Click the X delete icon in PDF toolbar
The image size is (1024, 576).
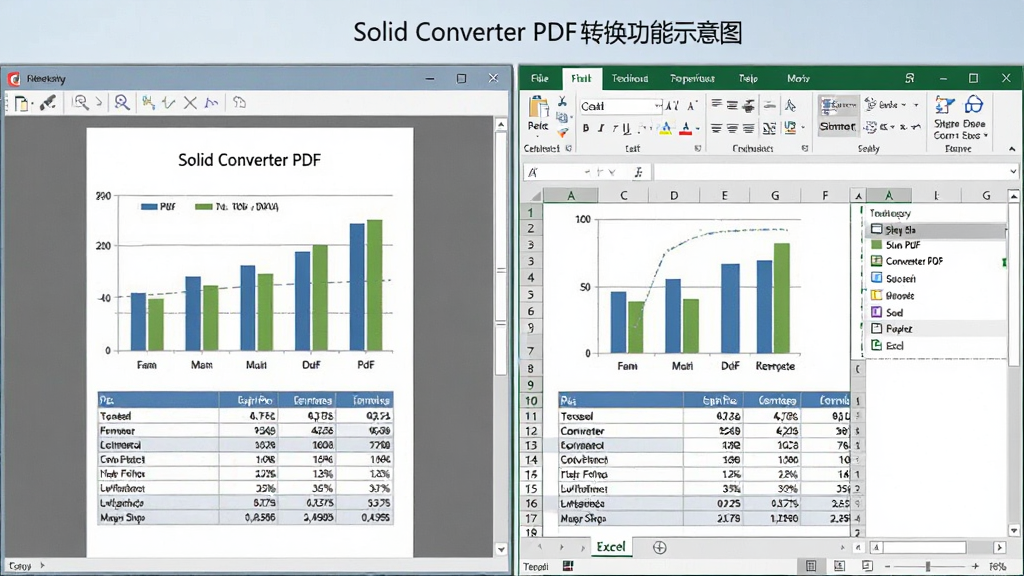[x=190, y=103]
